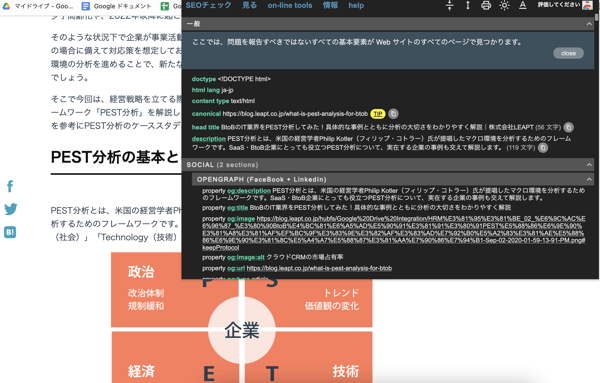The width and height of the screenshot is (600, 383).
Task: Click the 評価してください rating link
Action: (x=559, y=5)
